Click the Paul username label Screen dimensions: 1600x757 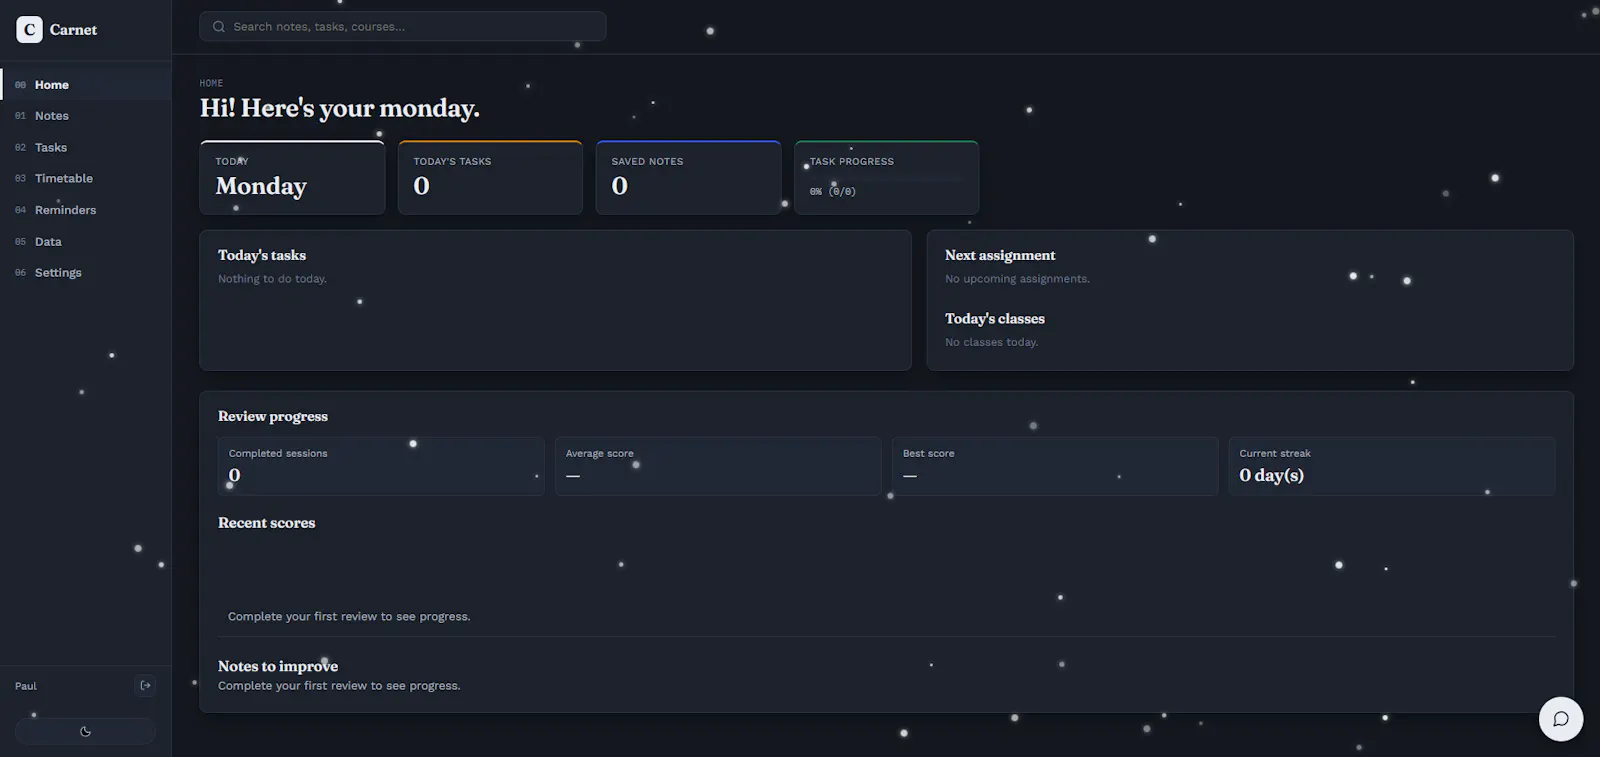click(26, 686)
